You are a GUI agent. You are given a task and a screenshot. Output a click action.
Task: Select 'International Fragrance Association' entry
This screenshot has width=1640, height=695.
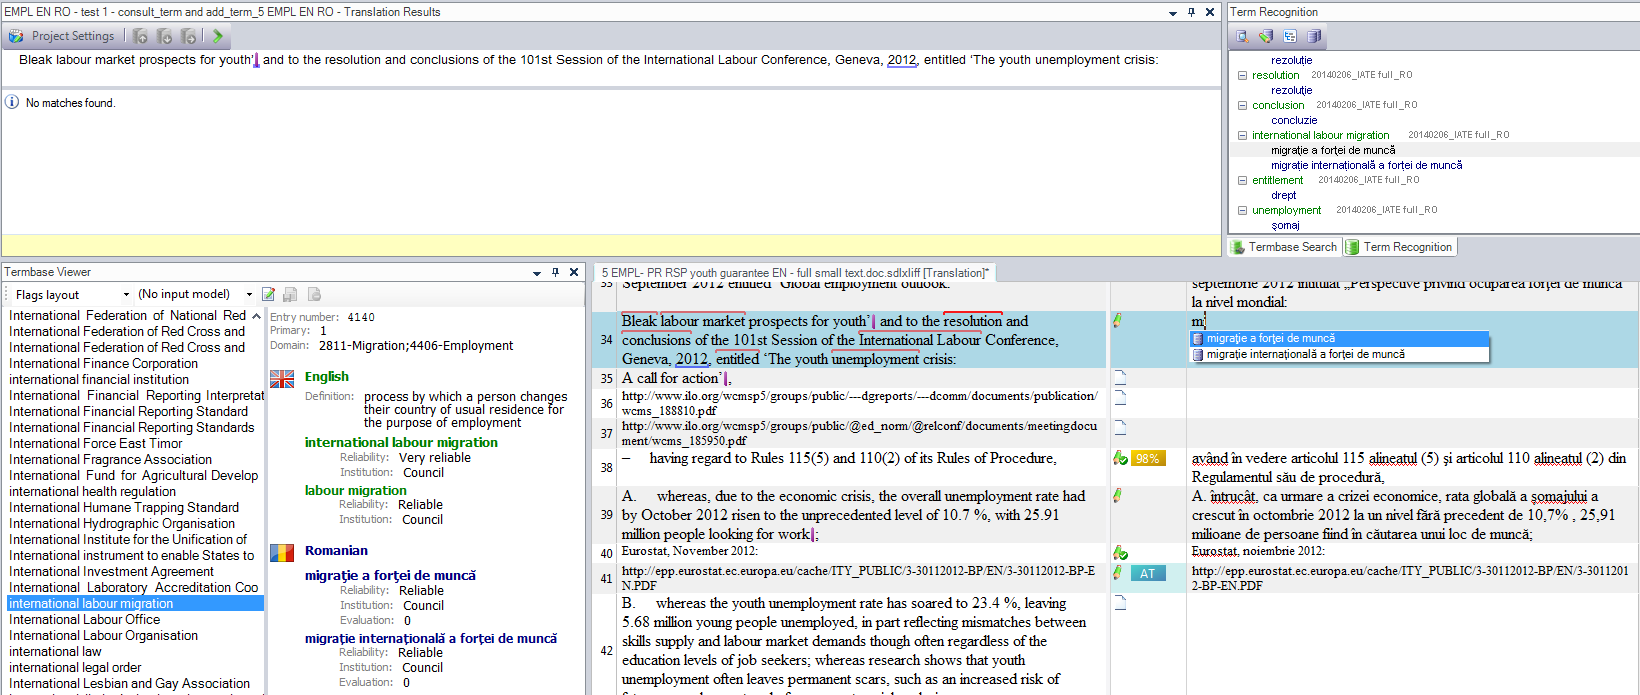click(110, 459)
